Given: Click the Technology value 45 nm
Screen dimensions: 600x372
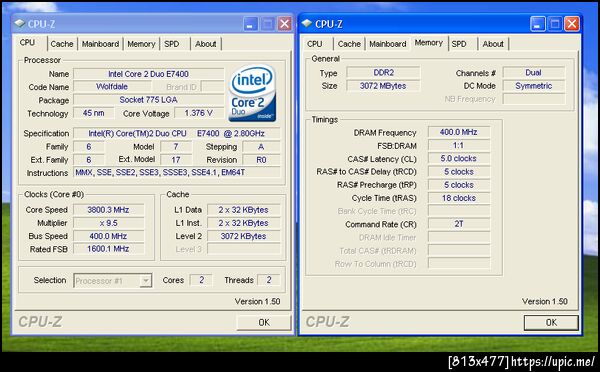Looking at the screenshot, I should tap(94, 113).
